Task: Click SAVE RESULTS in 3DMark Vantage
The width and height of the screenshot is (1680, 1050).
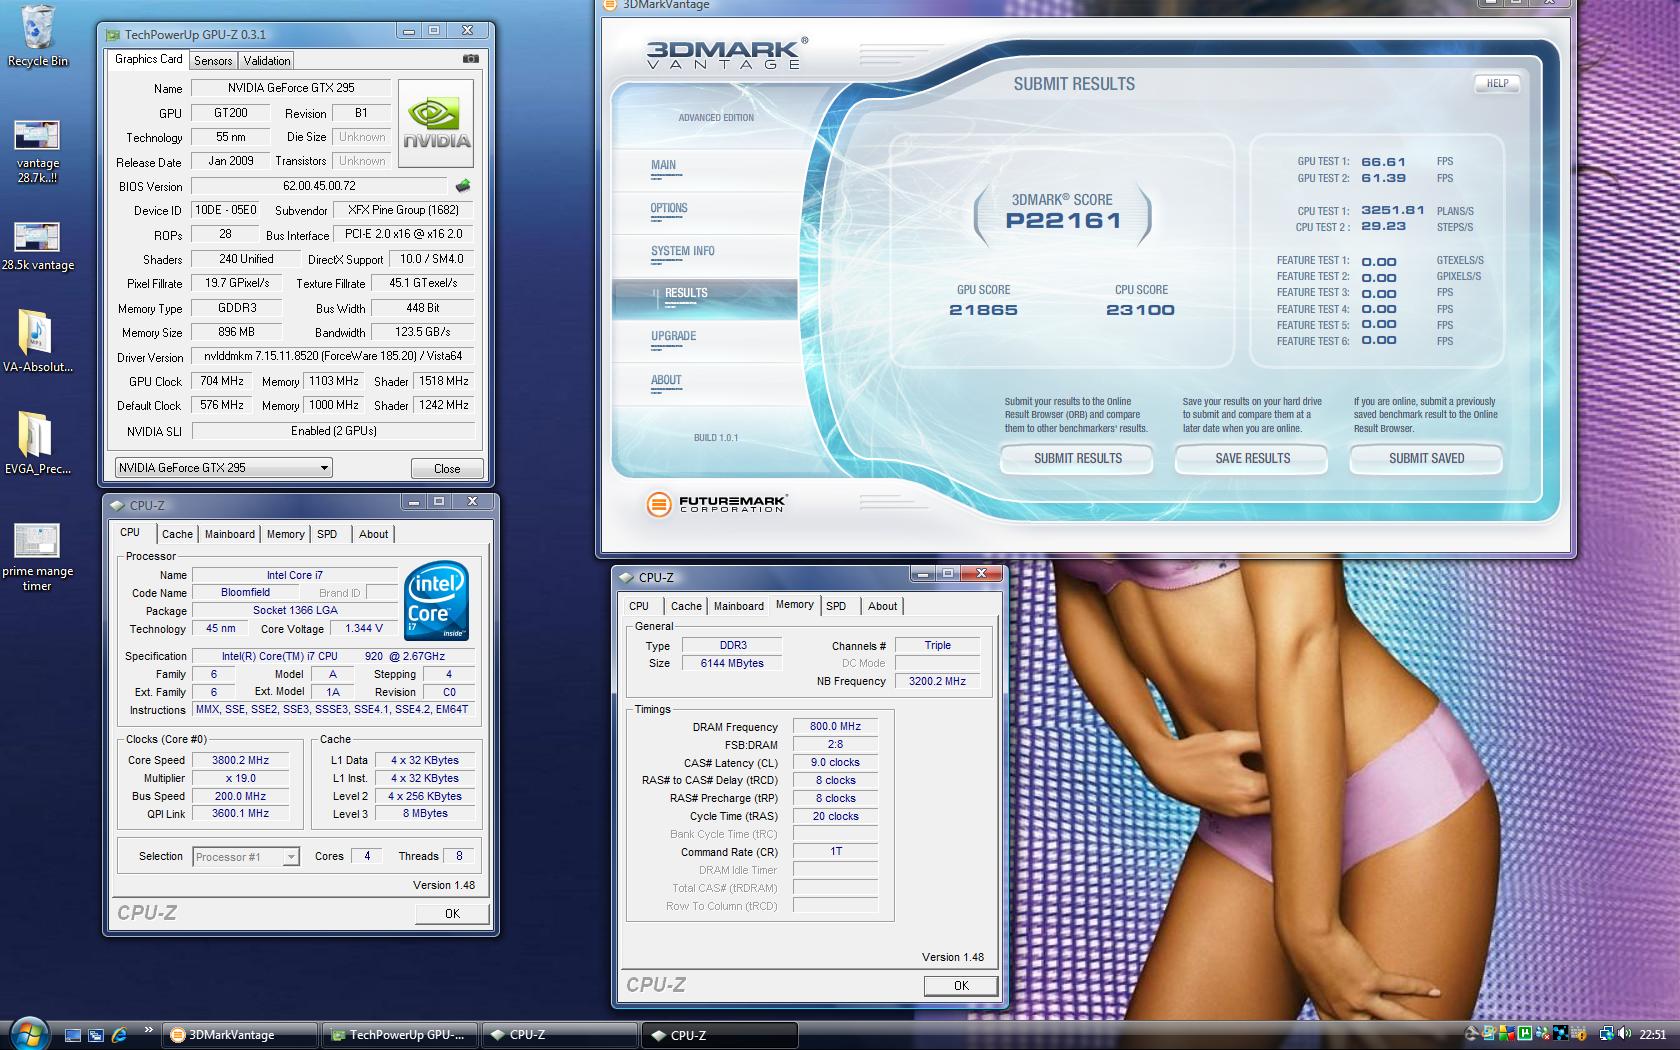Action: pos(1252,458)
